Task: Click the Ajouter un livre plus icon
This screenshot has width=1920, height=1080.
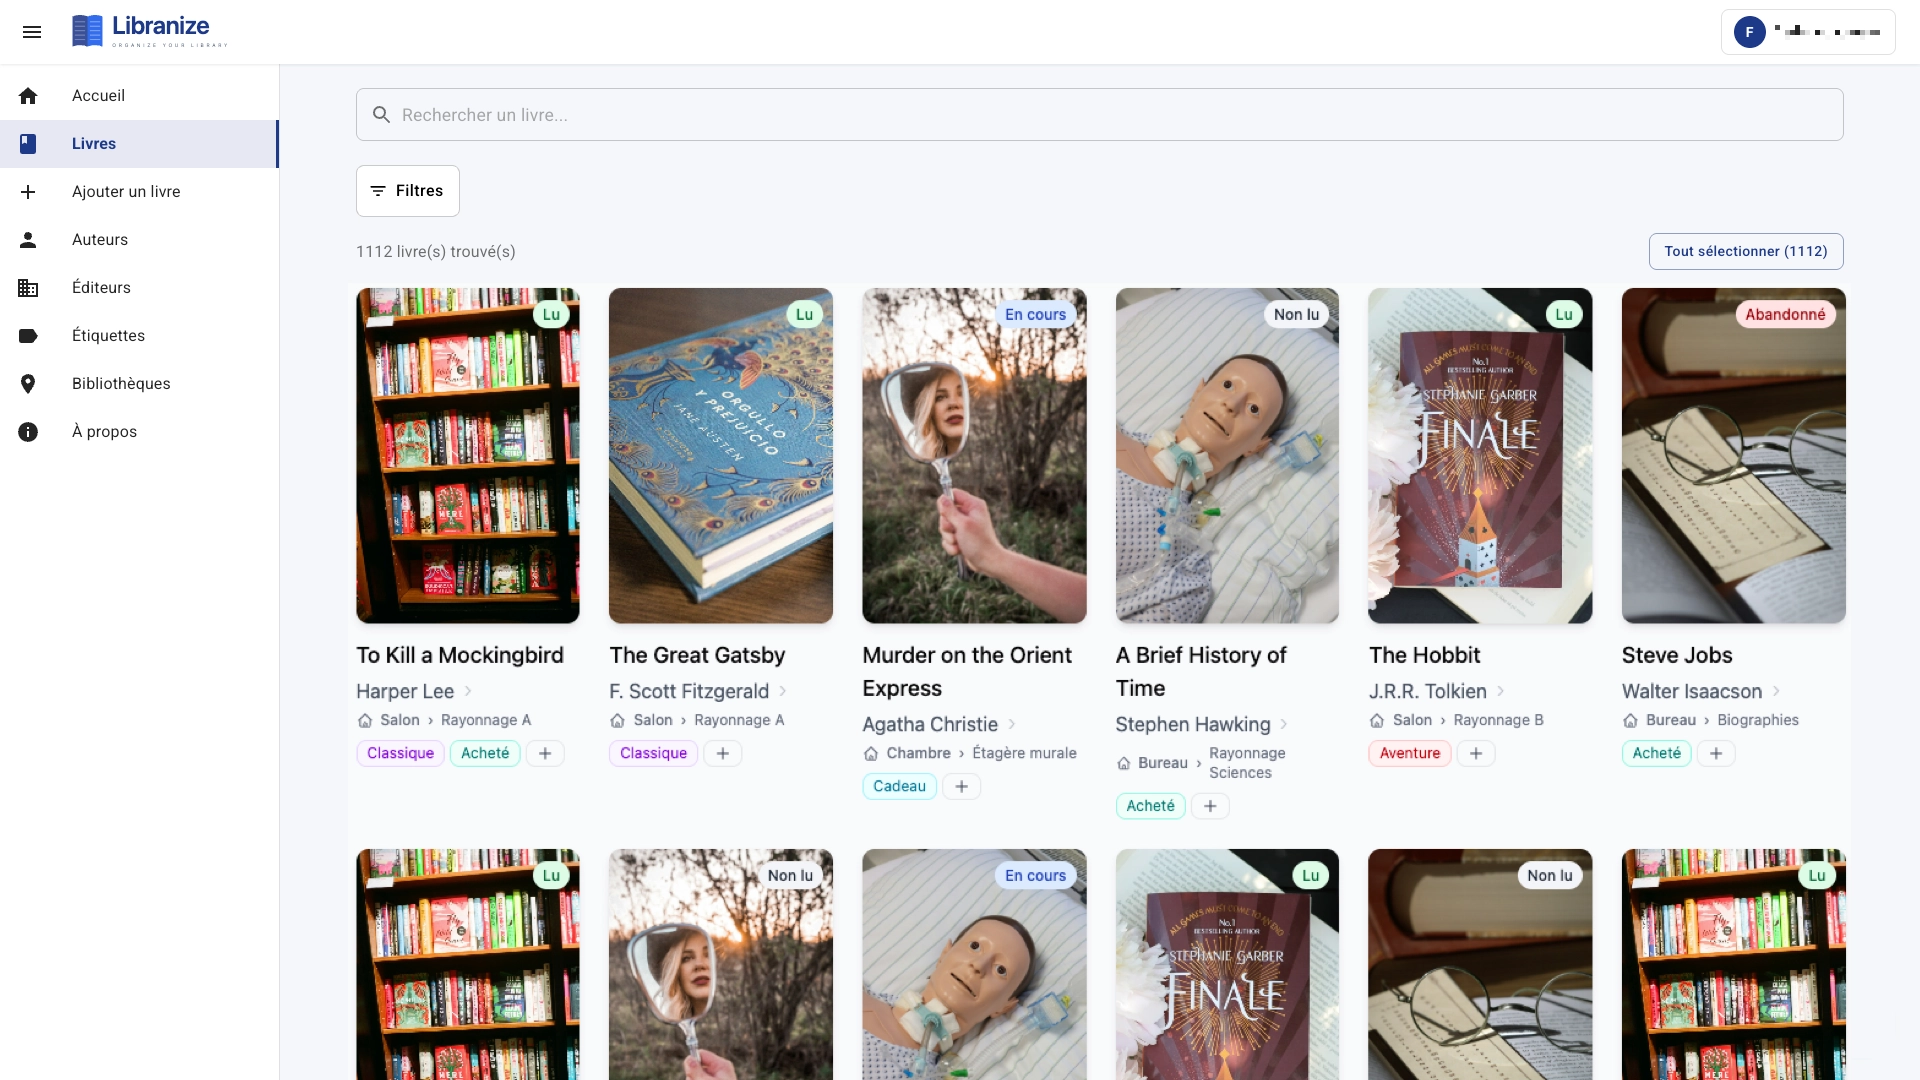Action: coord(28,192)
